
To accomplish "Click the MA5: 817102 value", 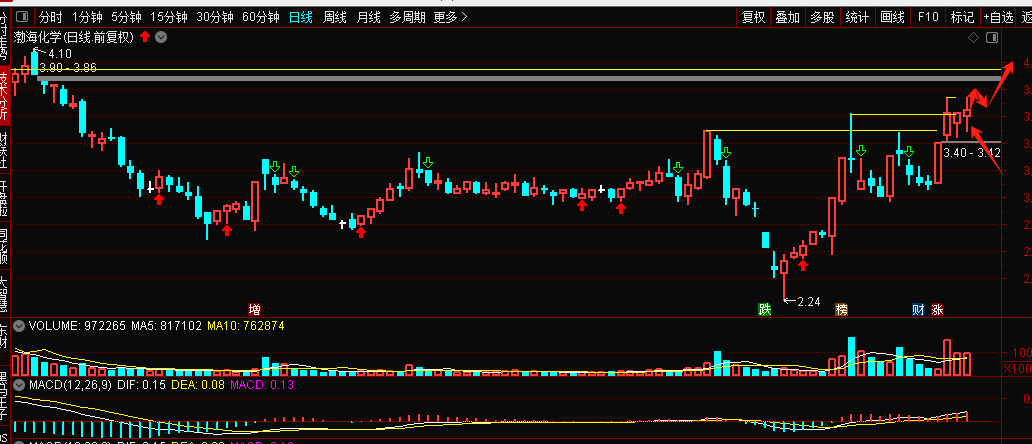I will pyautogui.click(x=166, y=326).
